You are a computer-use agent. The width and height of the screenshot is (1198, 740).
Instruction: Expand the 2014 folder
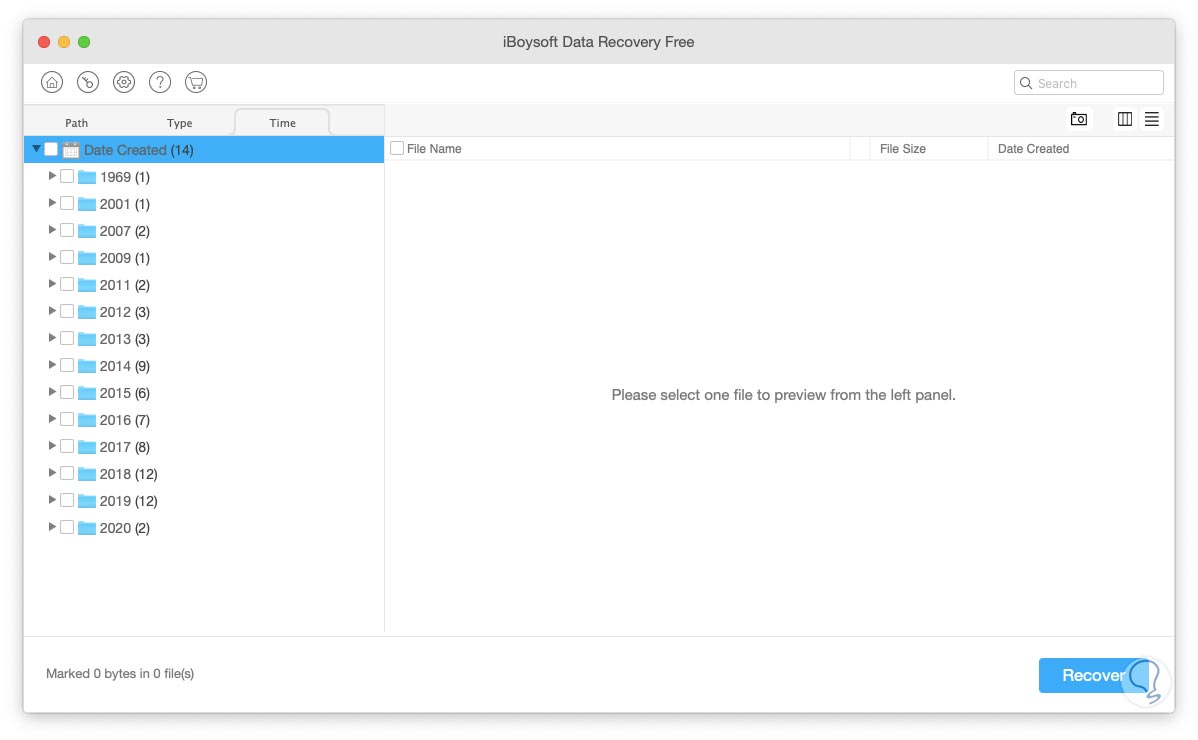52,365
